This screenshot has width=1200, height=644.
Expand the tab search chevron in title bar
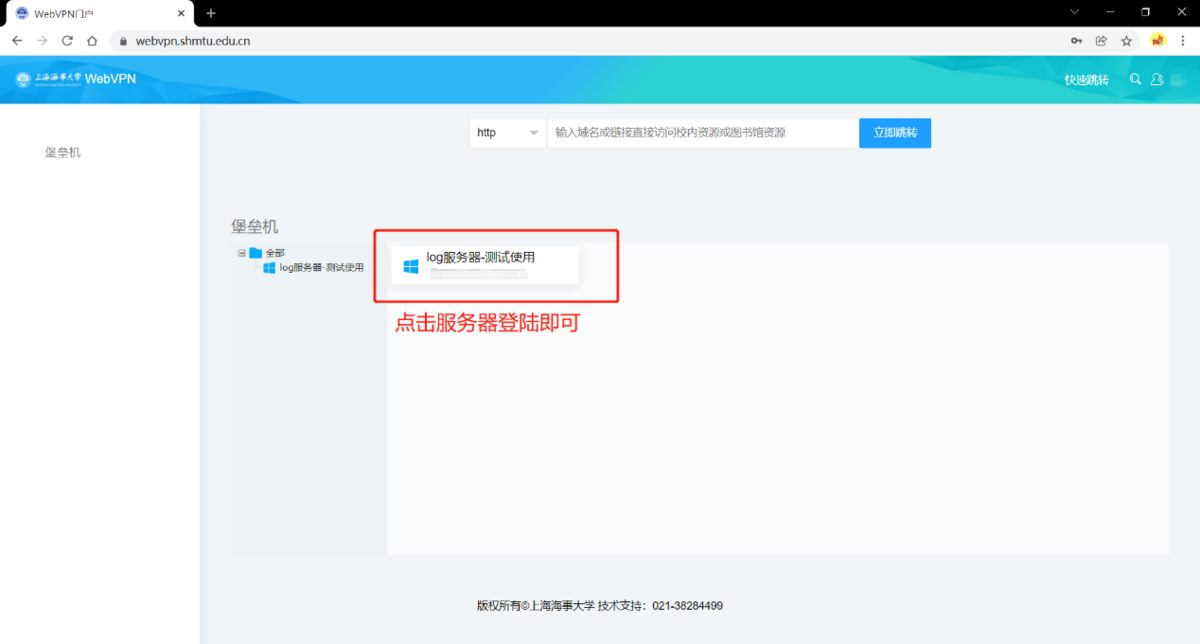point(1075,12)
